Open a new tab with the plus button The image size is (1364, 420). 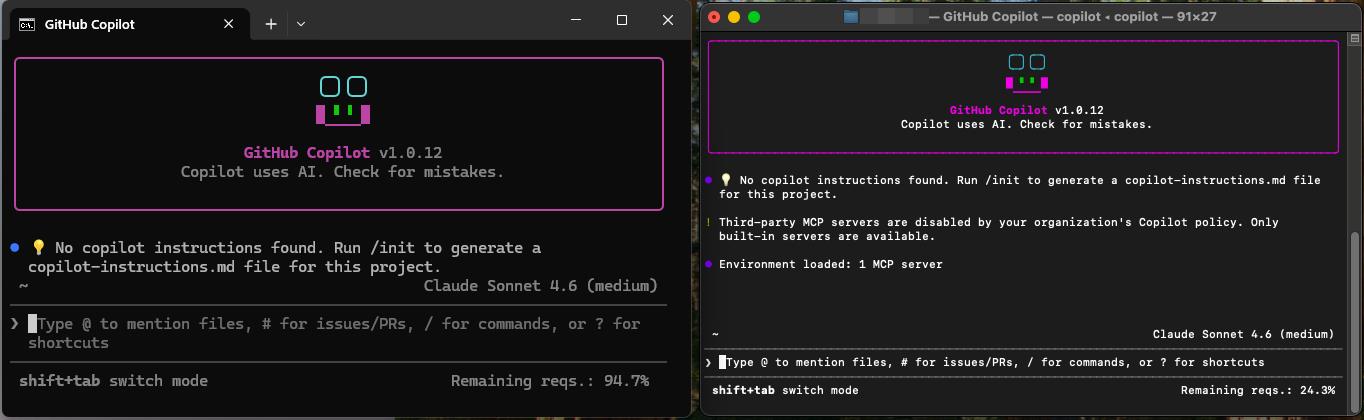[271, 24]
